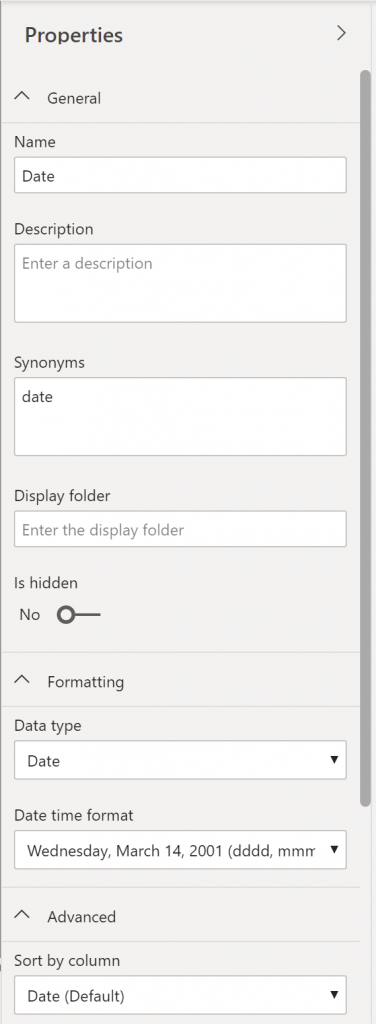This screenshot has height=1024, width=376.
Task: Collapse the General section chevron
Action: pos(22,95)
